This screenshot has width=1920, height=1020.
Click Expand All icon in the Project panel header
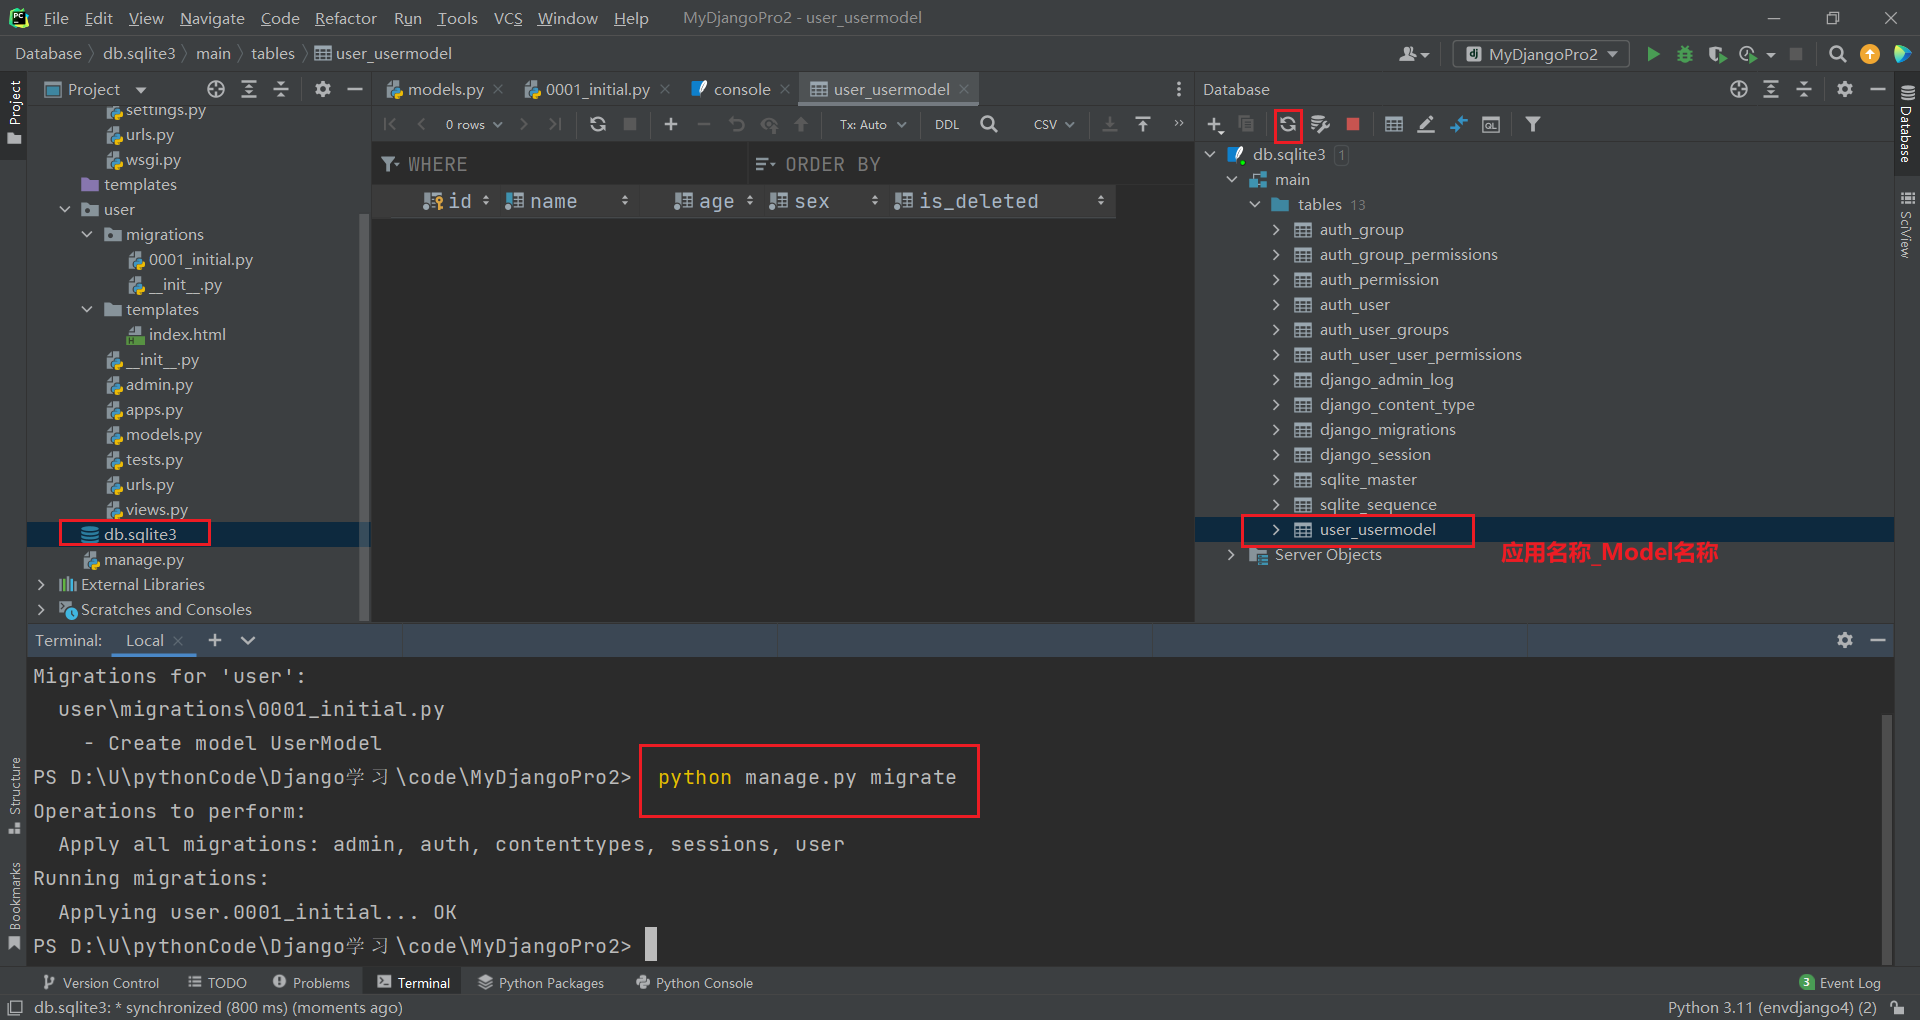[x=249, y=89]
